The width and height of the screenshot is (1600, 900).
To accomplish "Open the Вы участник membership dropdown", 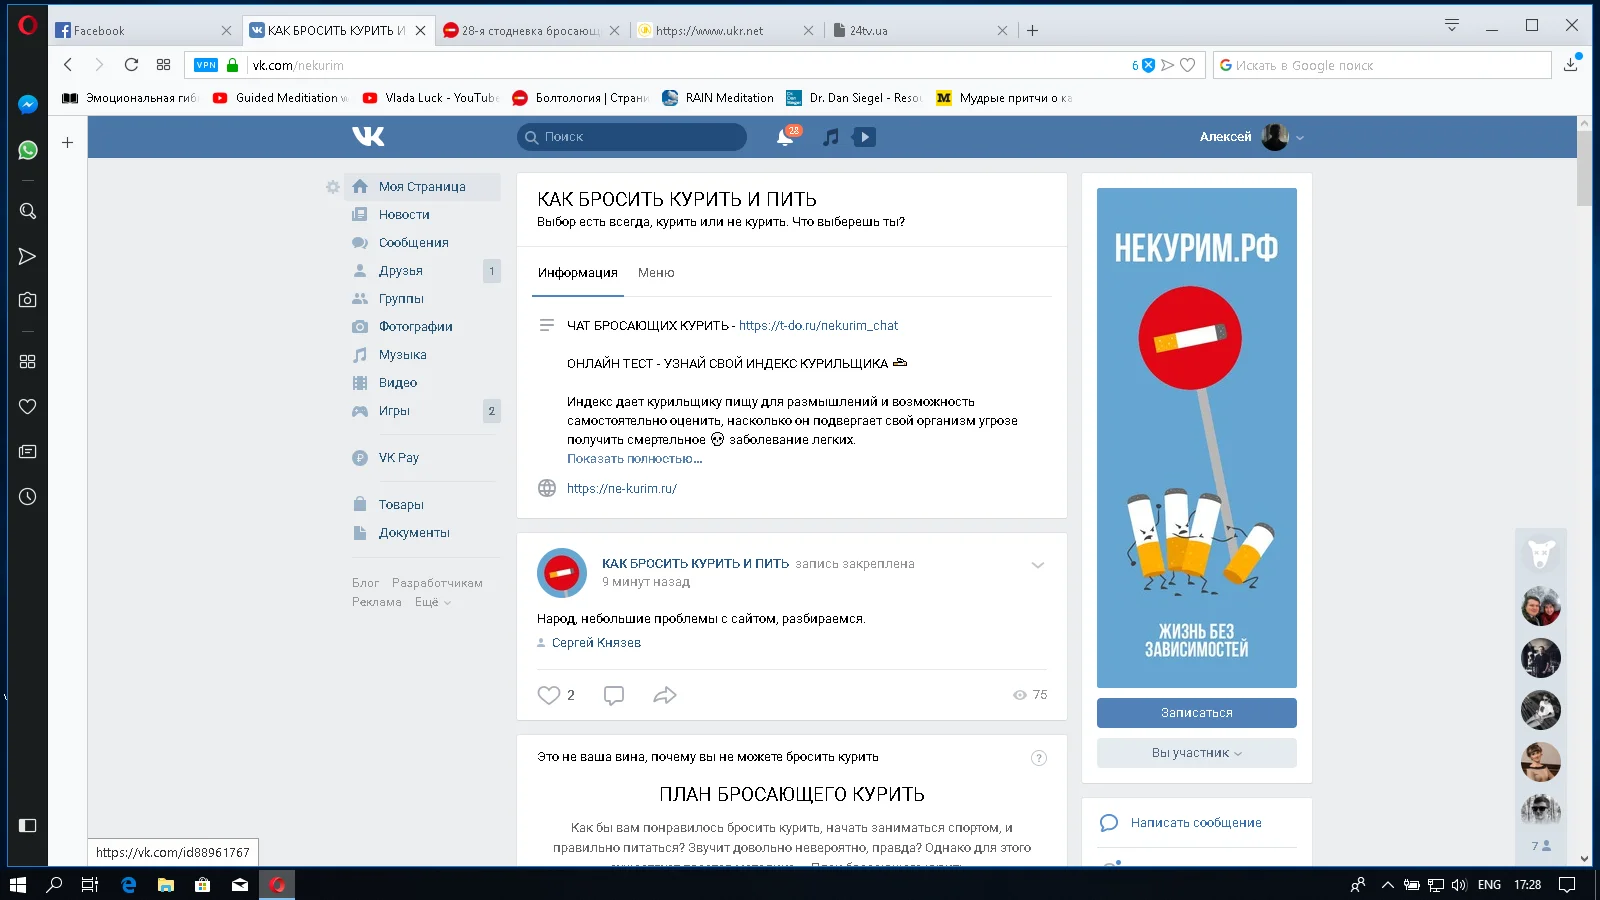I will pyautogui.click(x=1196, y=753).
